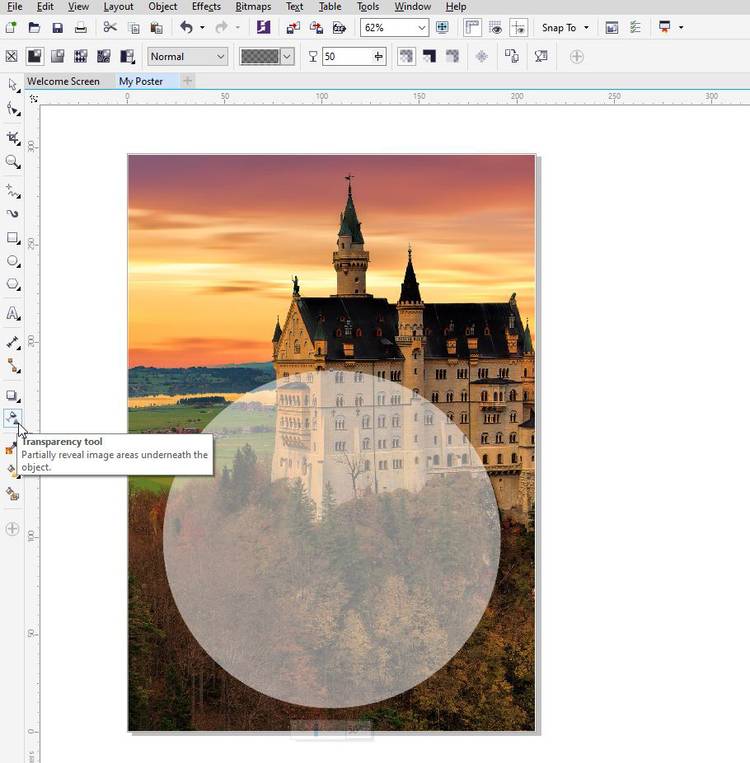This screenshot has width=750, height=763.
Task: Select the Connector tool
Action: tap(13, 366)
